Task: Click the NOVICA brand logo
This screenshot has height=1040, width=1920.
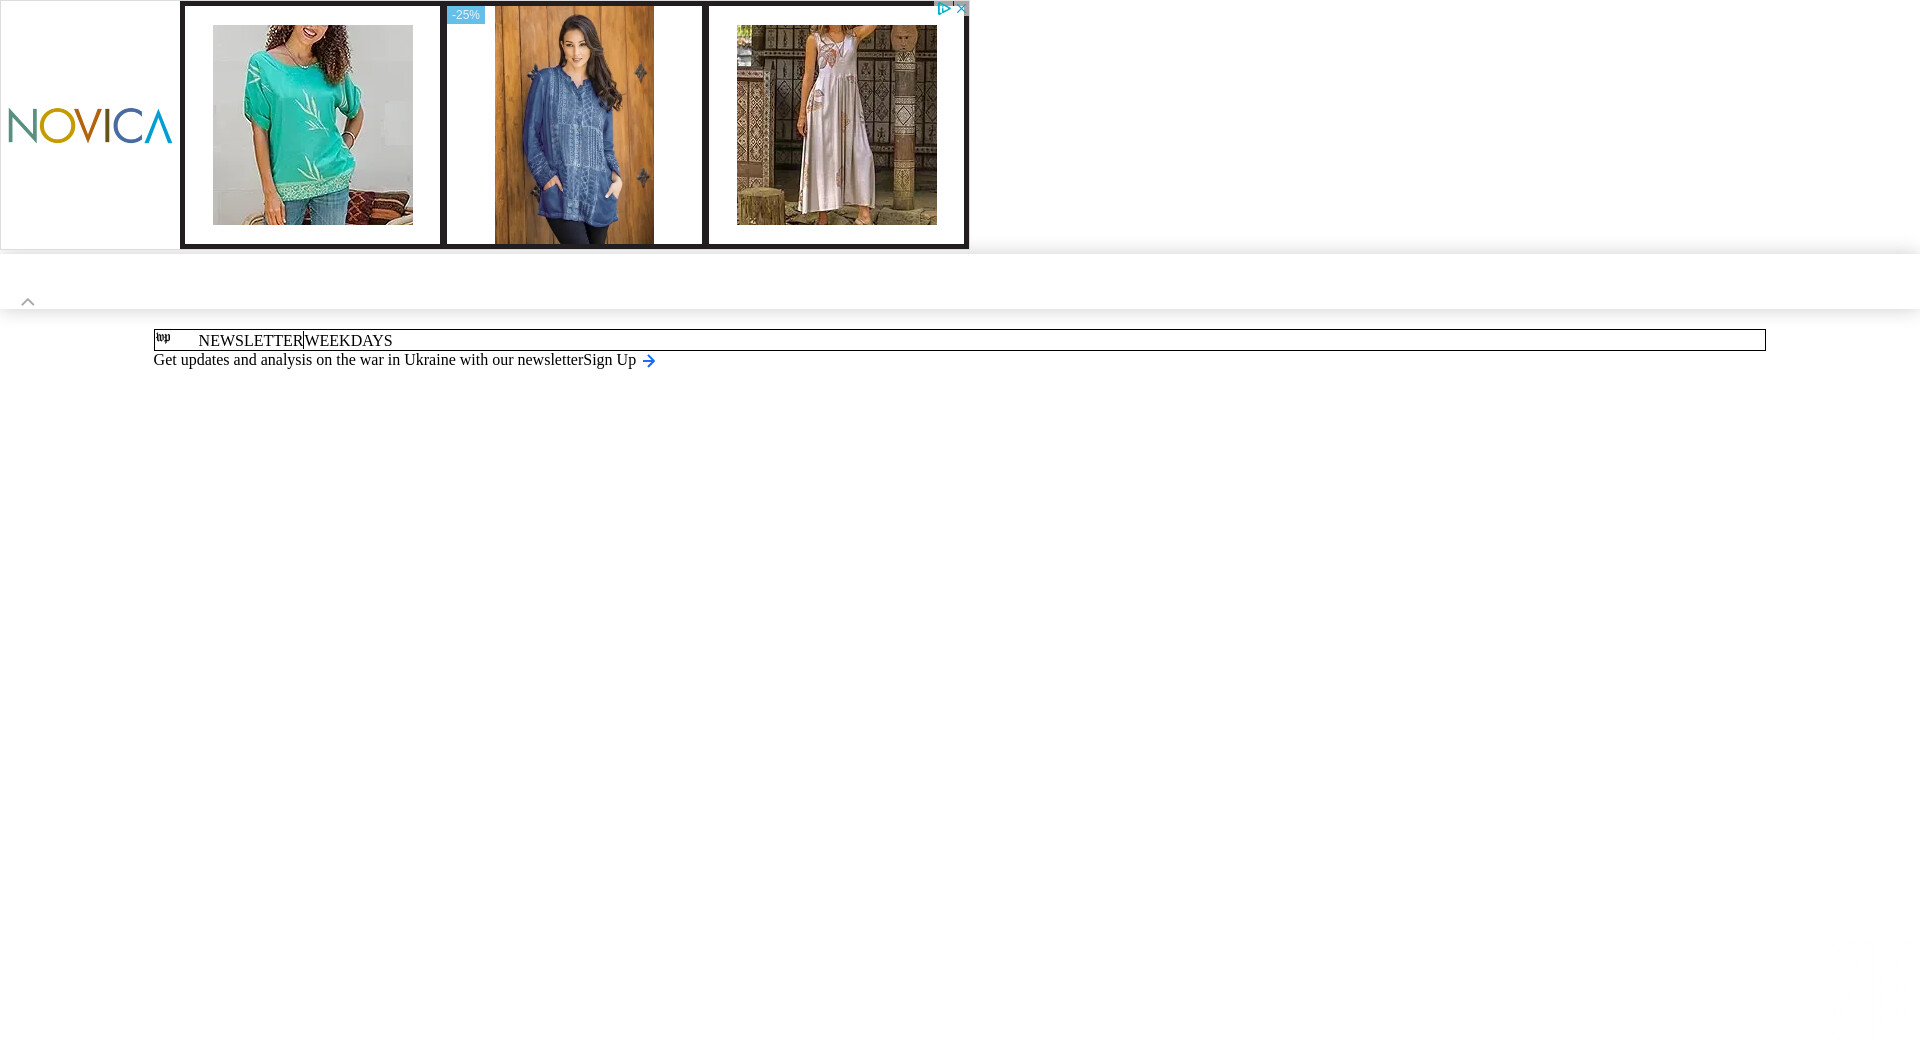Action: pyautogui.click(x=90, y=126)
